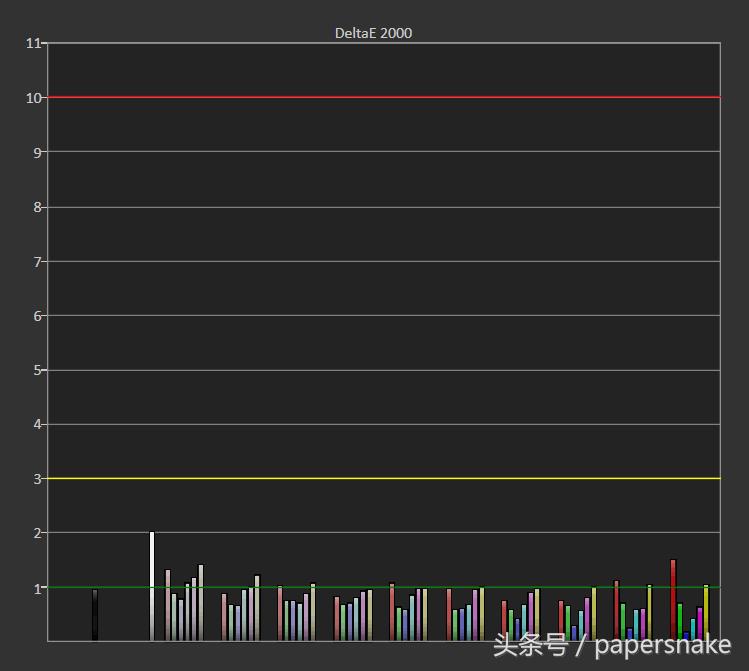Click the tallest red bar at far right
This screenshot has width=749, height=671.
coord(673,600)
